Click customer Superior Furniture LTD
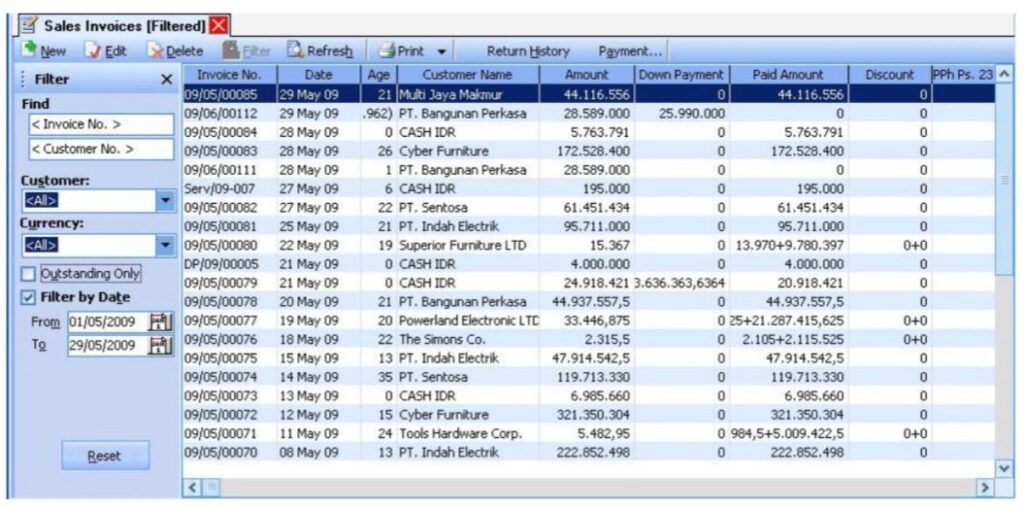The image size is (1024, 508). pos(463,246)
